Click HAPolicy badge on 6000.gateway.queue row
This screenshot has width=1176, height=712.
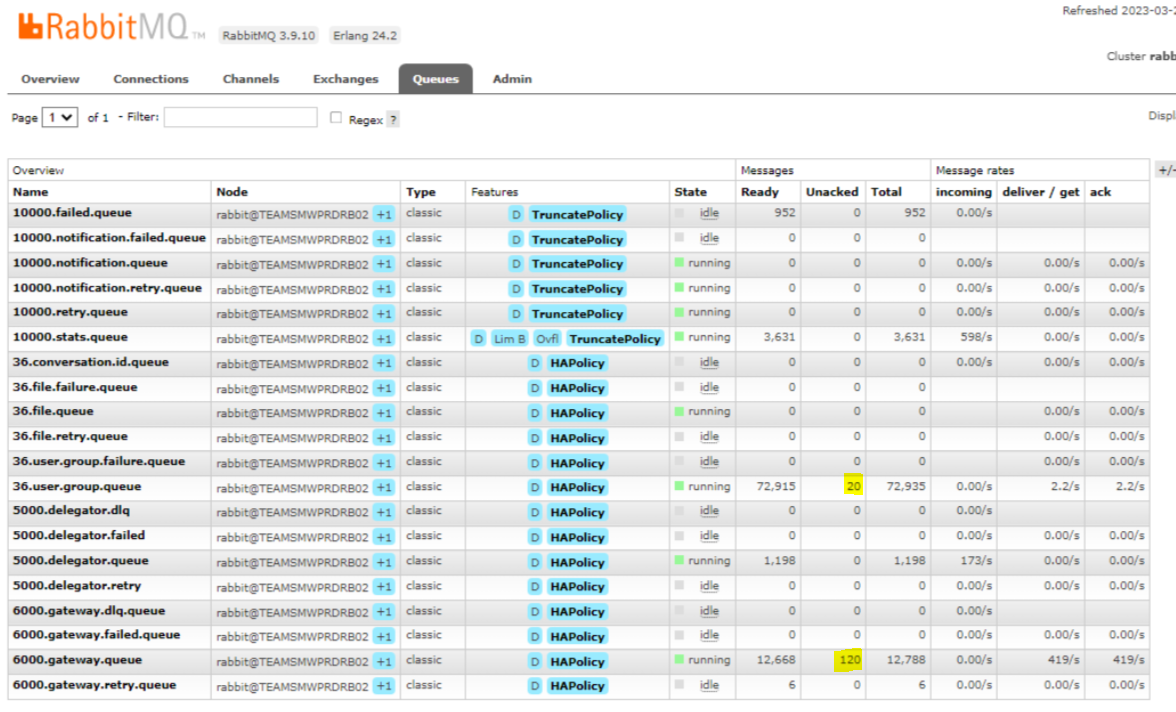(x=577, y=661)
